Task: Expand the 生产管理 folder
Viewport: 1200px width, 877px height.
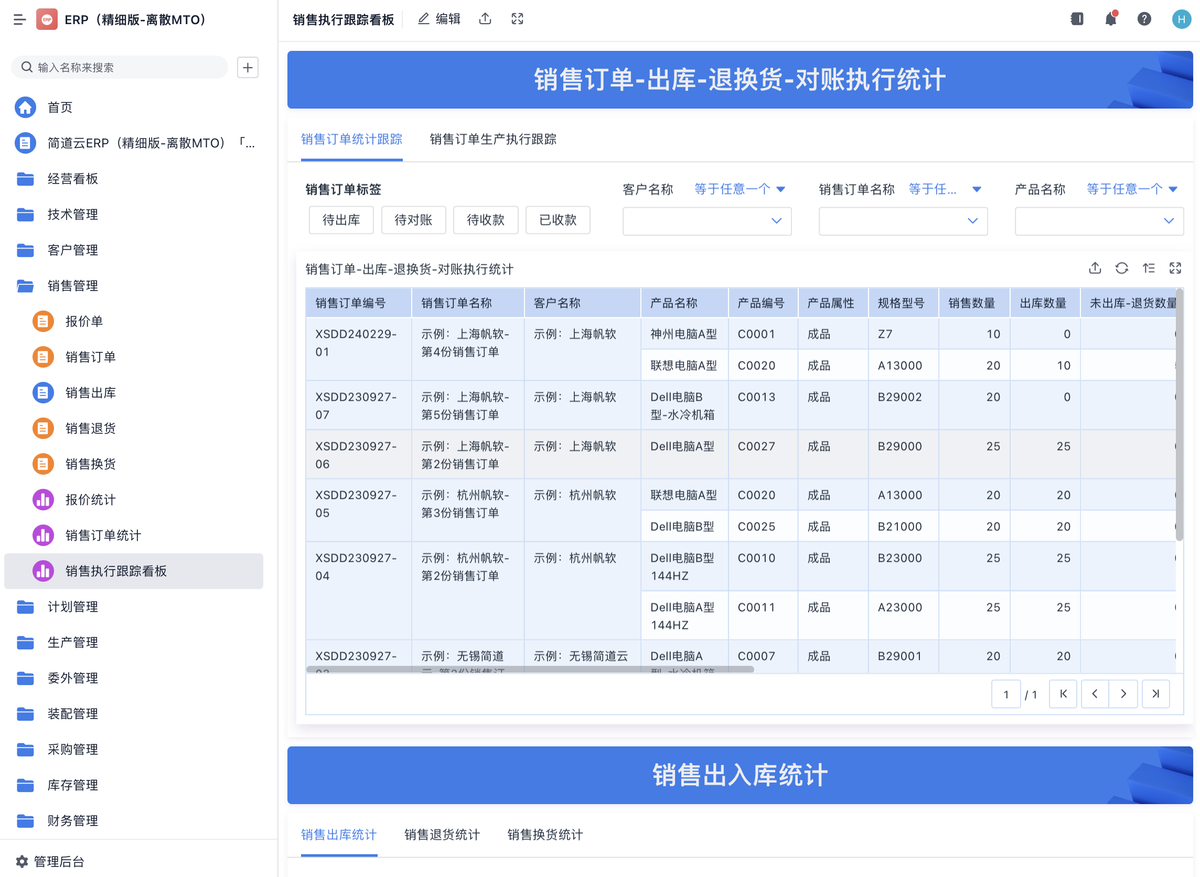Action: 73,642
